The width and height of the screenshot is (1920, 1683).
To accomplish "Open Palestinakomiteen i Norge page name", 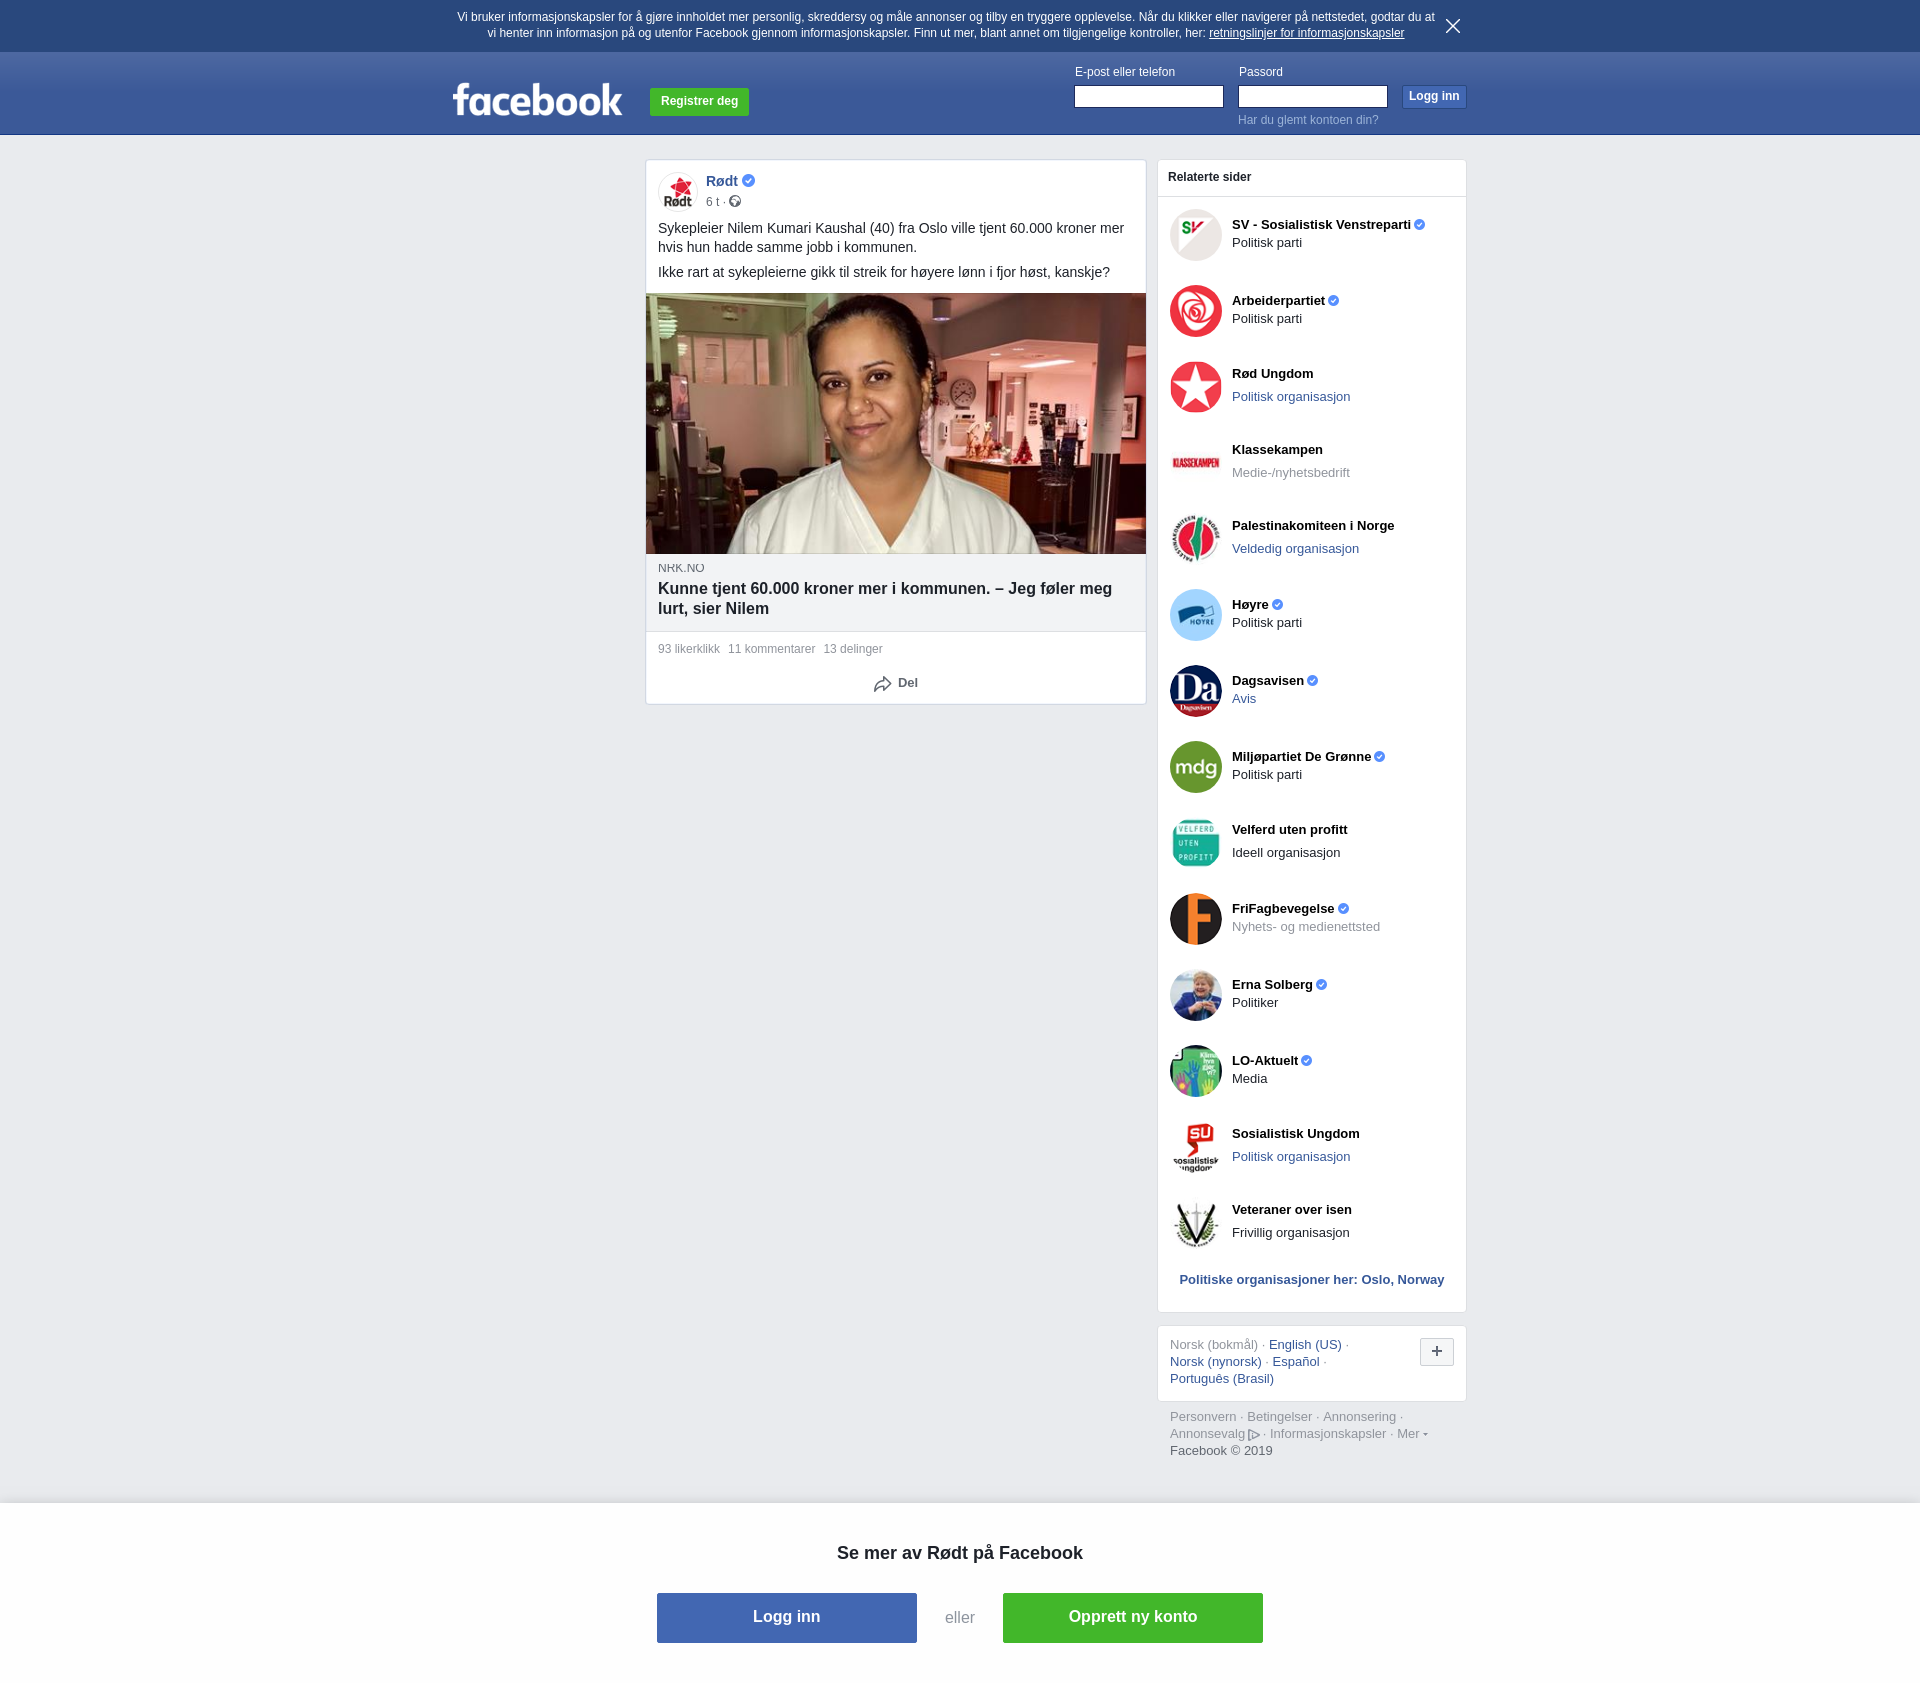I will pos(1313,526).
